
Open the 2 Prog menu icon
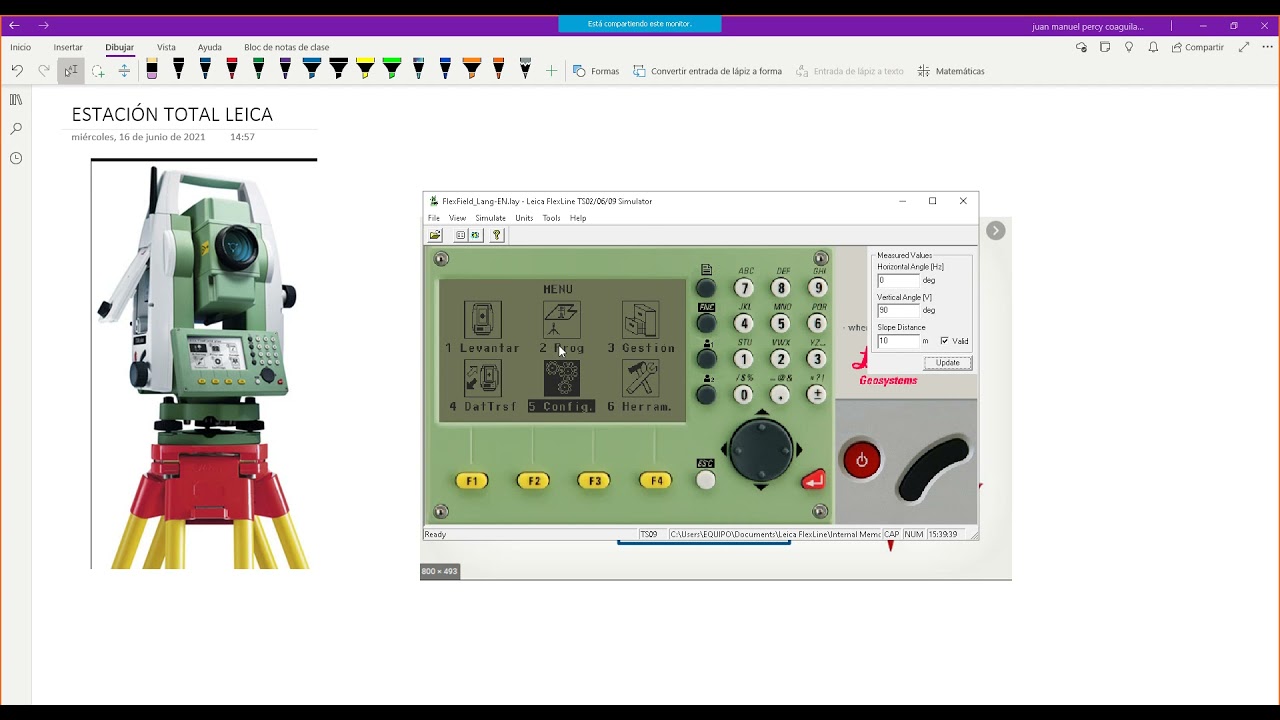click(x=562, y=320)
